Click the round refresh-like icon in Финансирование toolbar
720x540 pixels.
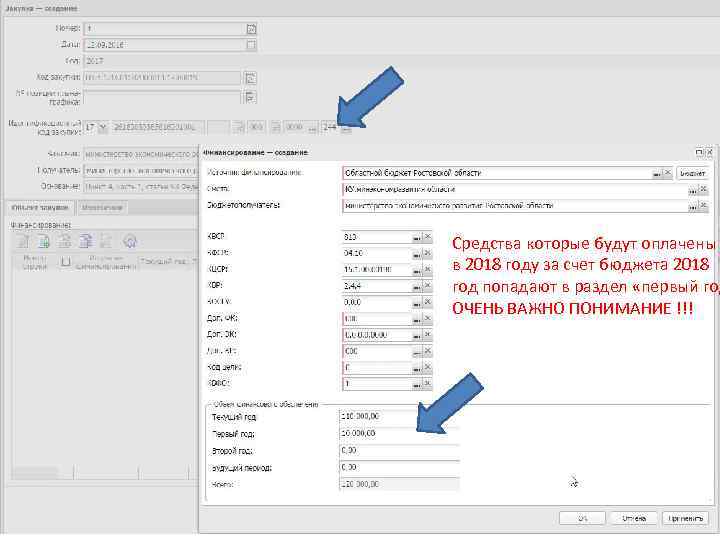[130, 241]
